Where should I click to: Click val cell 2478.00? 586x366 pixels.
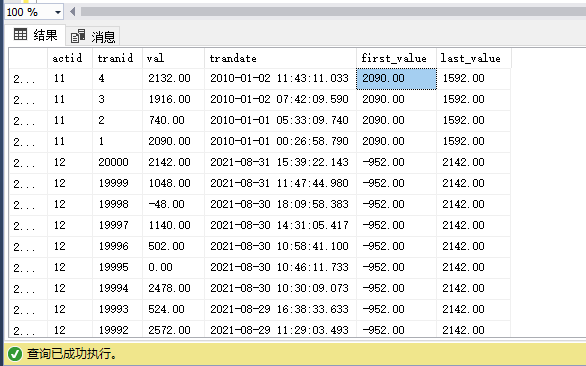pos(173,288)
